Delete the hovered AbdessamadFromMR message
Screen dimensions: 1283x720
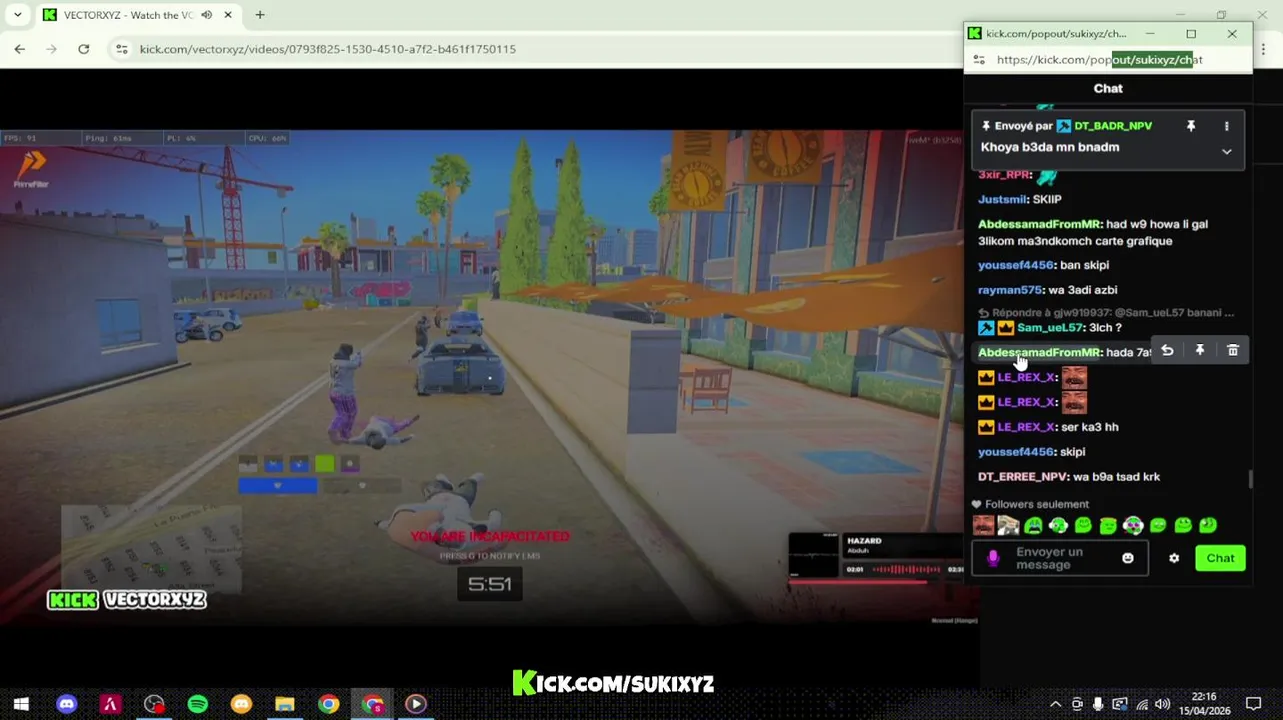point(1233,351)
